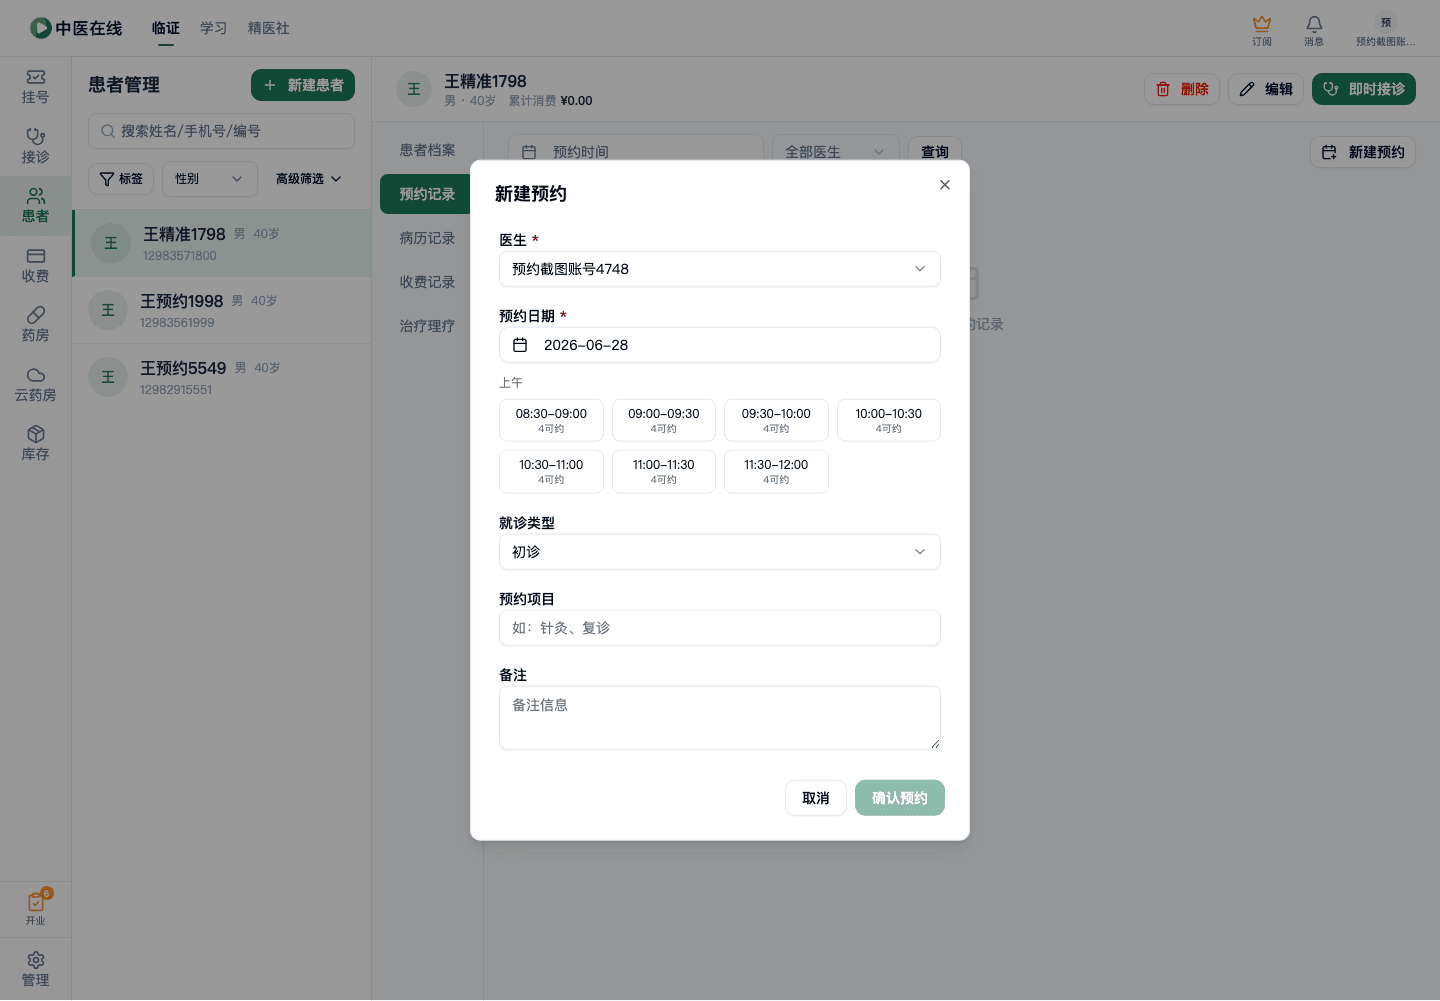This screenshot has height=1001, width=1440.
Task: Select the 11:30–12:00 time slot
Action: [x=776, y=471]
